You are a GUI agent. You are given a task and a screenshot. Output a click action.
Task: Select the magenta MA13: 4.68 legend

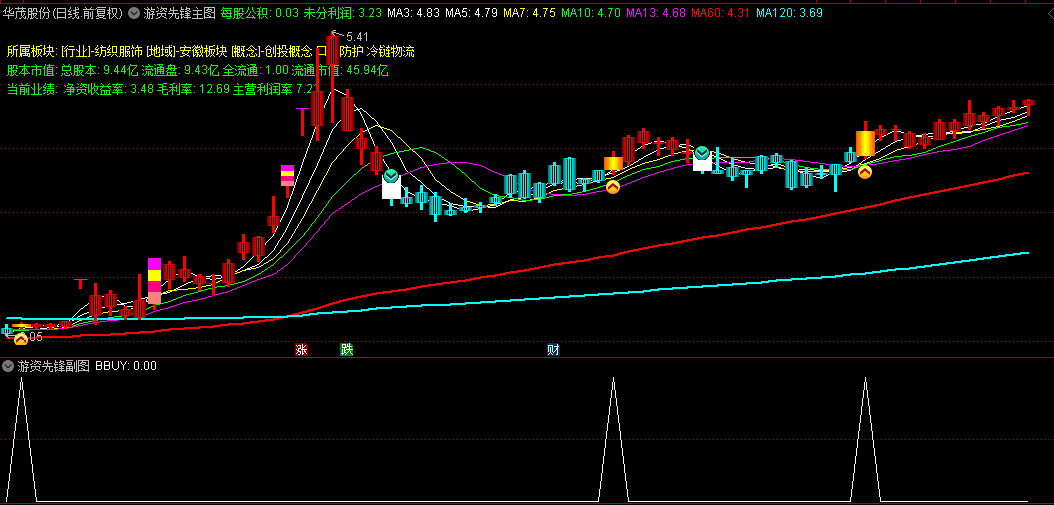click(x=655, y=12)
